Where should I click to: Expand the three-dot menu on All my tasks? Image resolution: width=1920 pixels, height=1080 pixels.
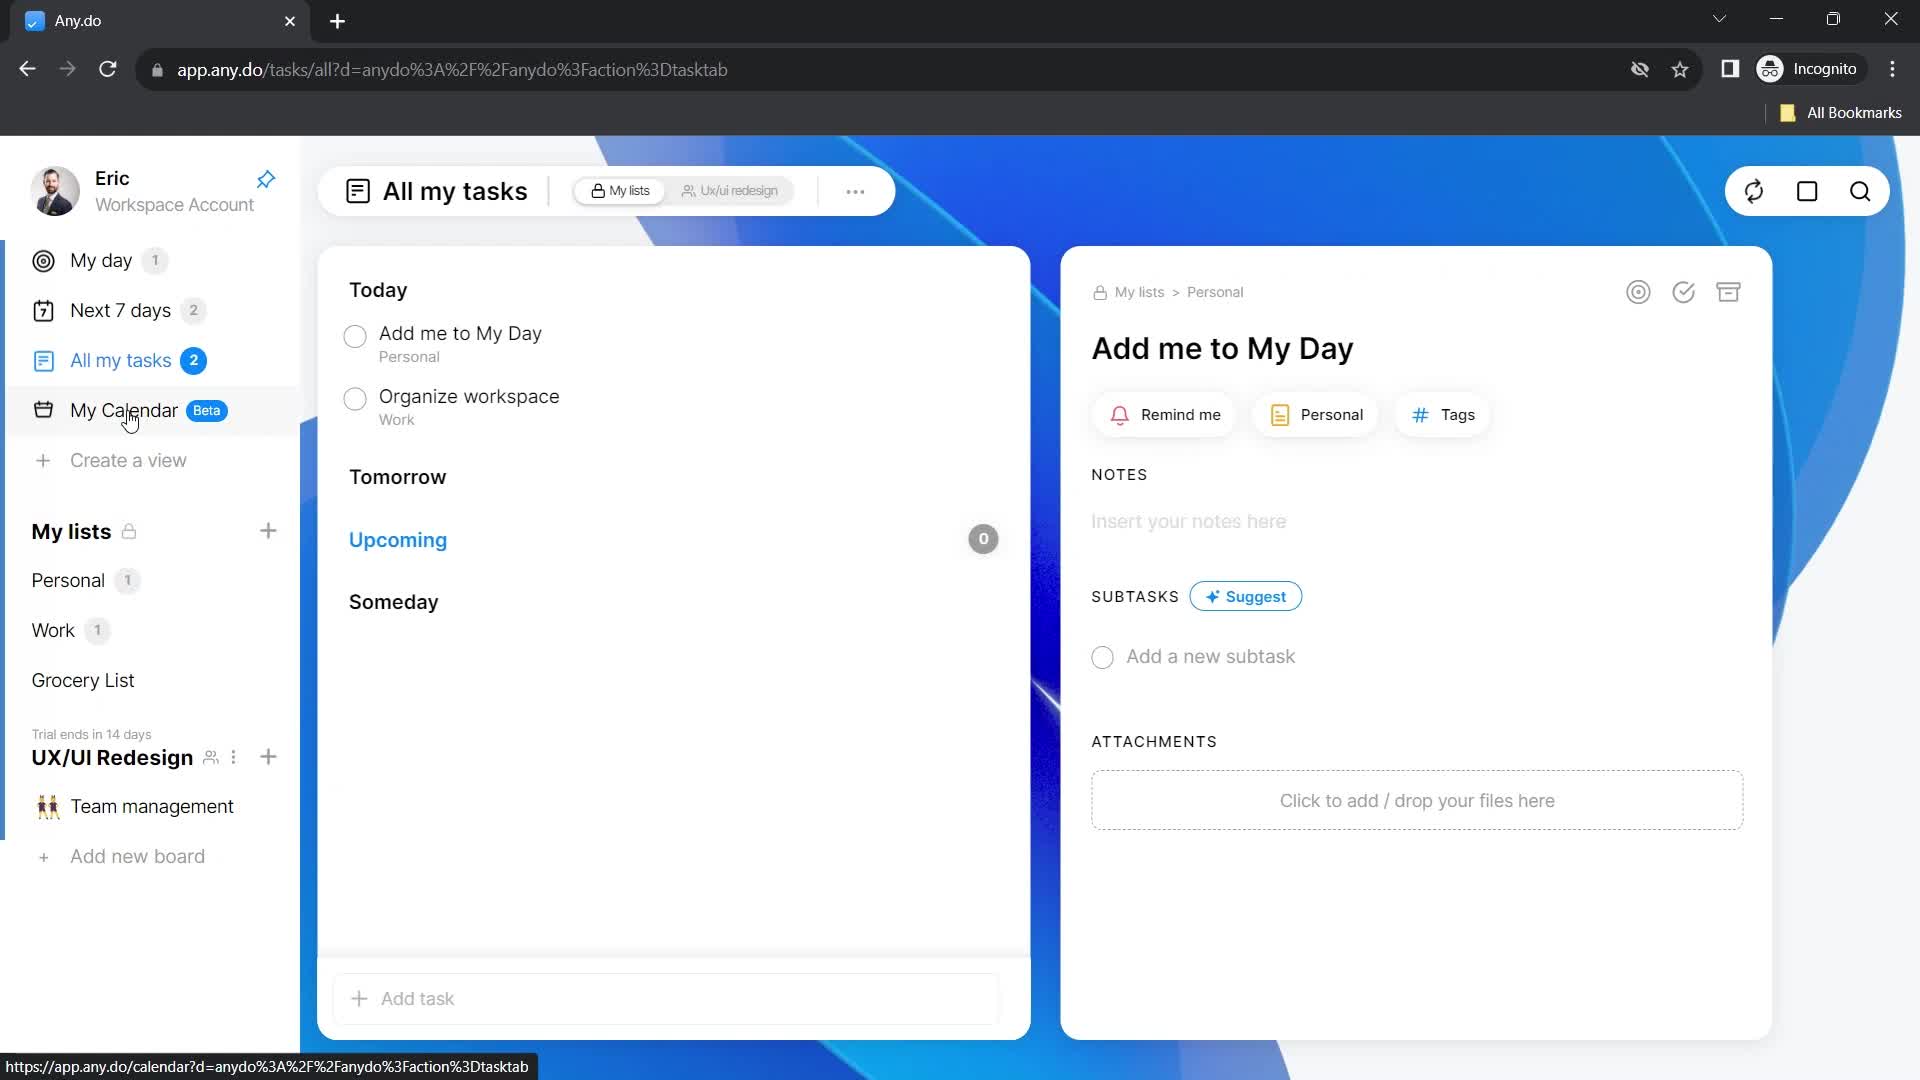tap(856, 191)
